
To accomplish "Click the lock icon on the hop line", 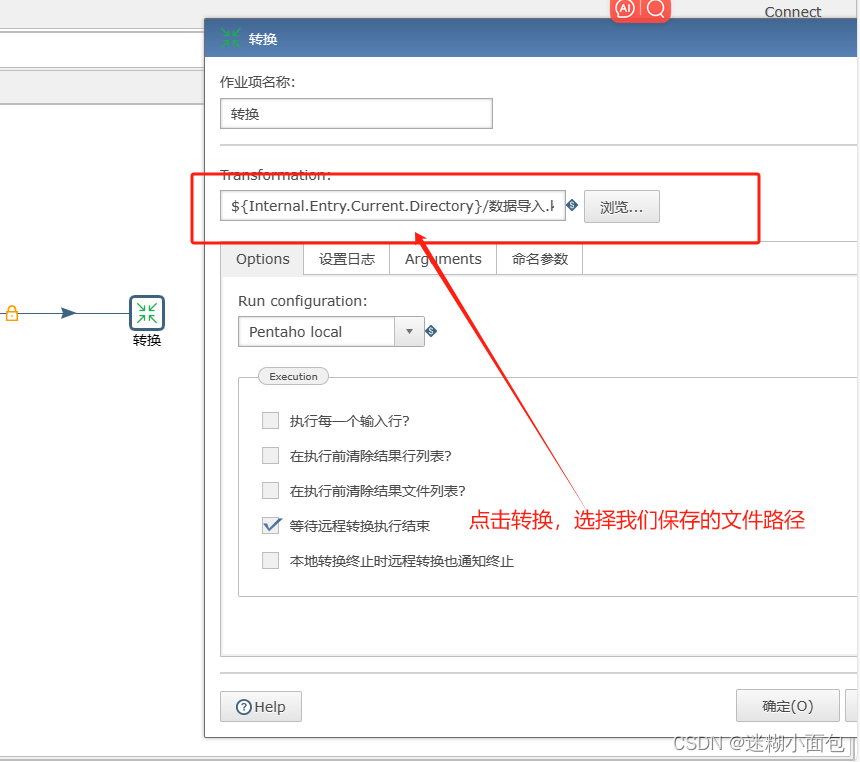I will point(12,313).
